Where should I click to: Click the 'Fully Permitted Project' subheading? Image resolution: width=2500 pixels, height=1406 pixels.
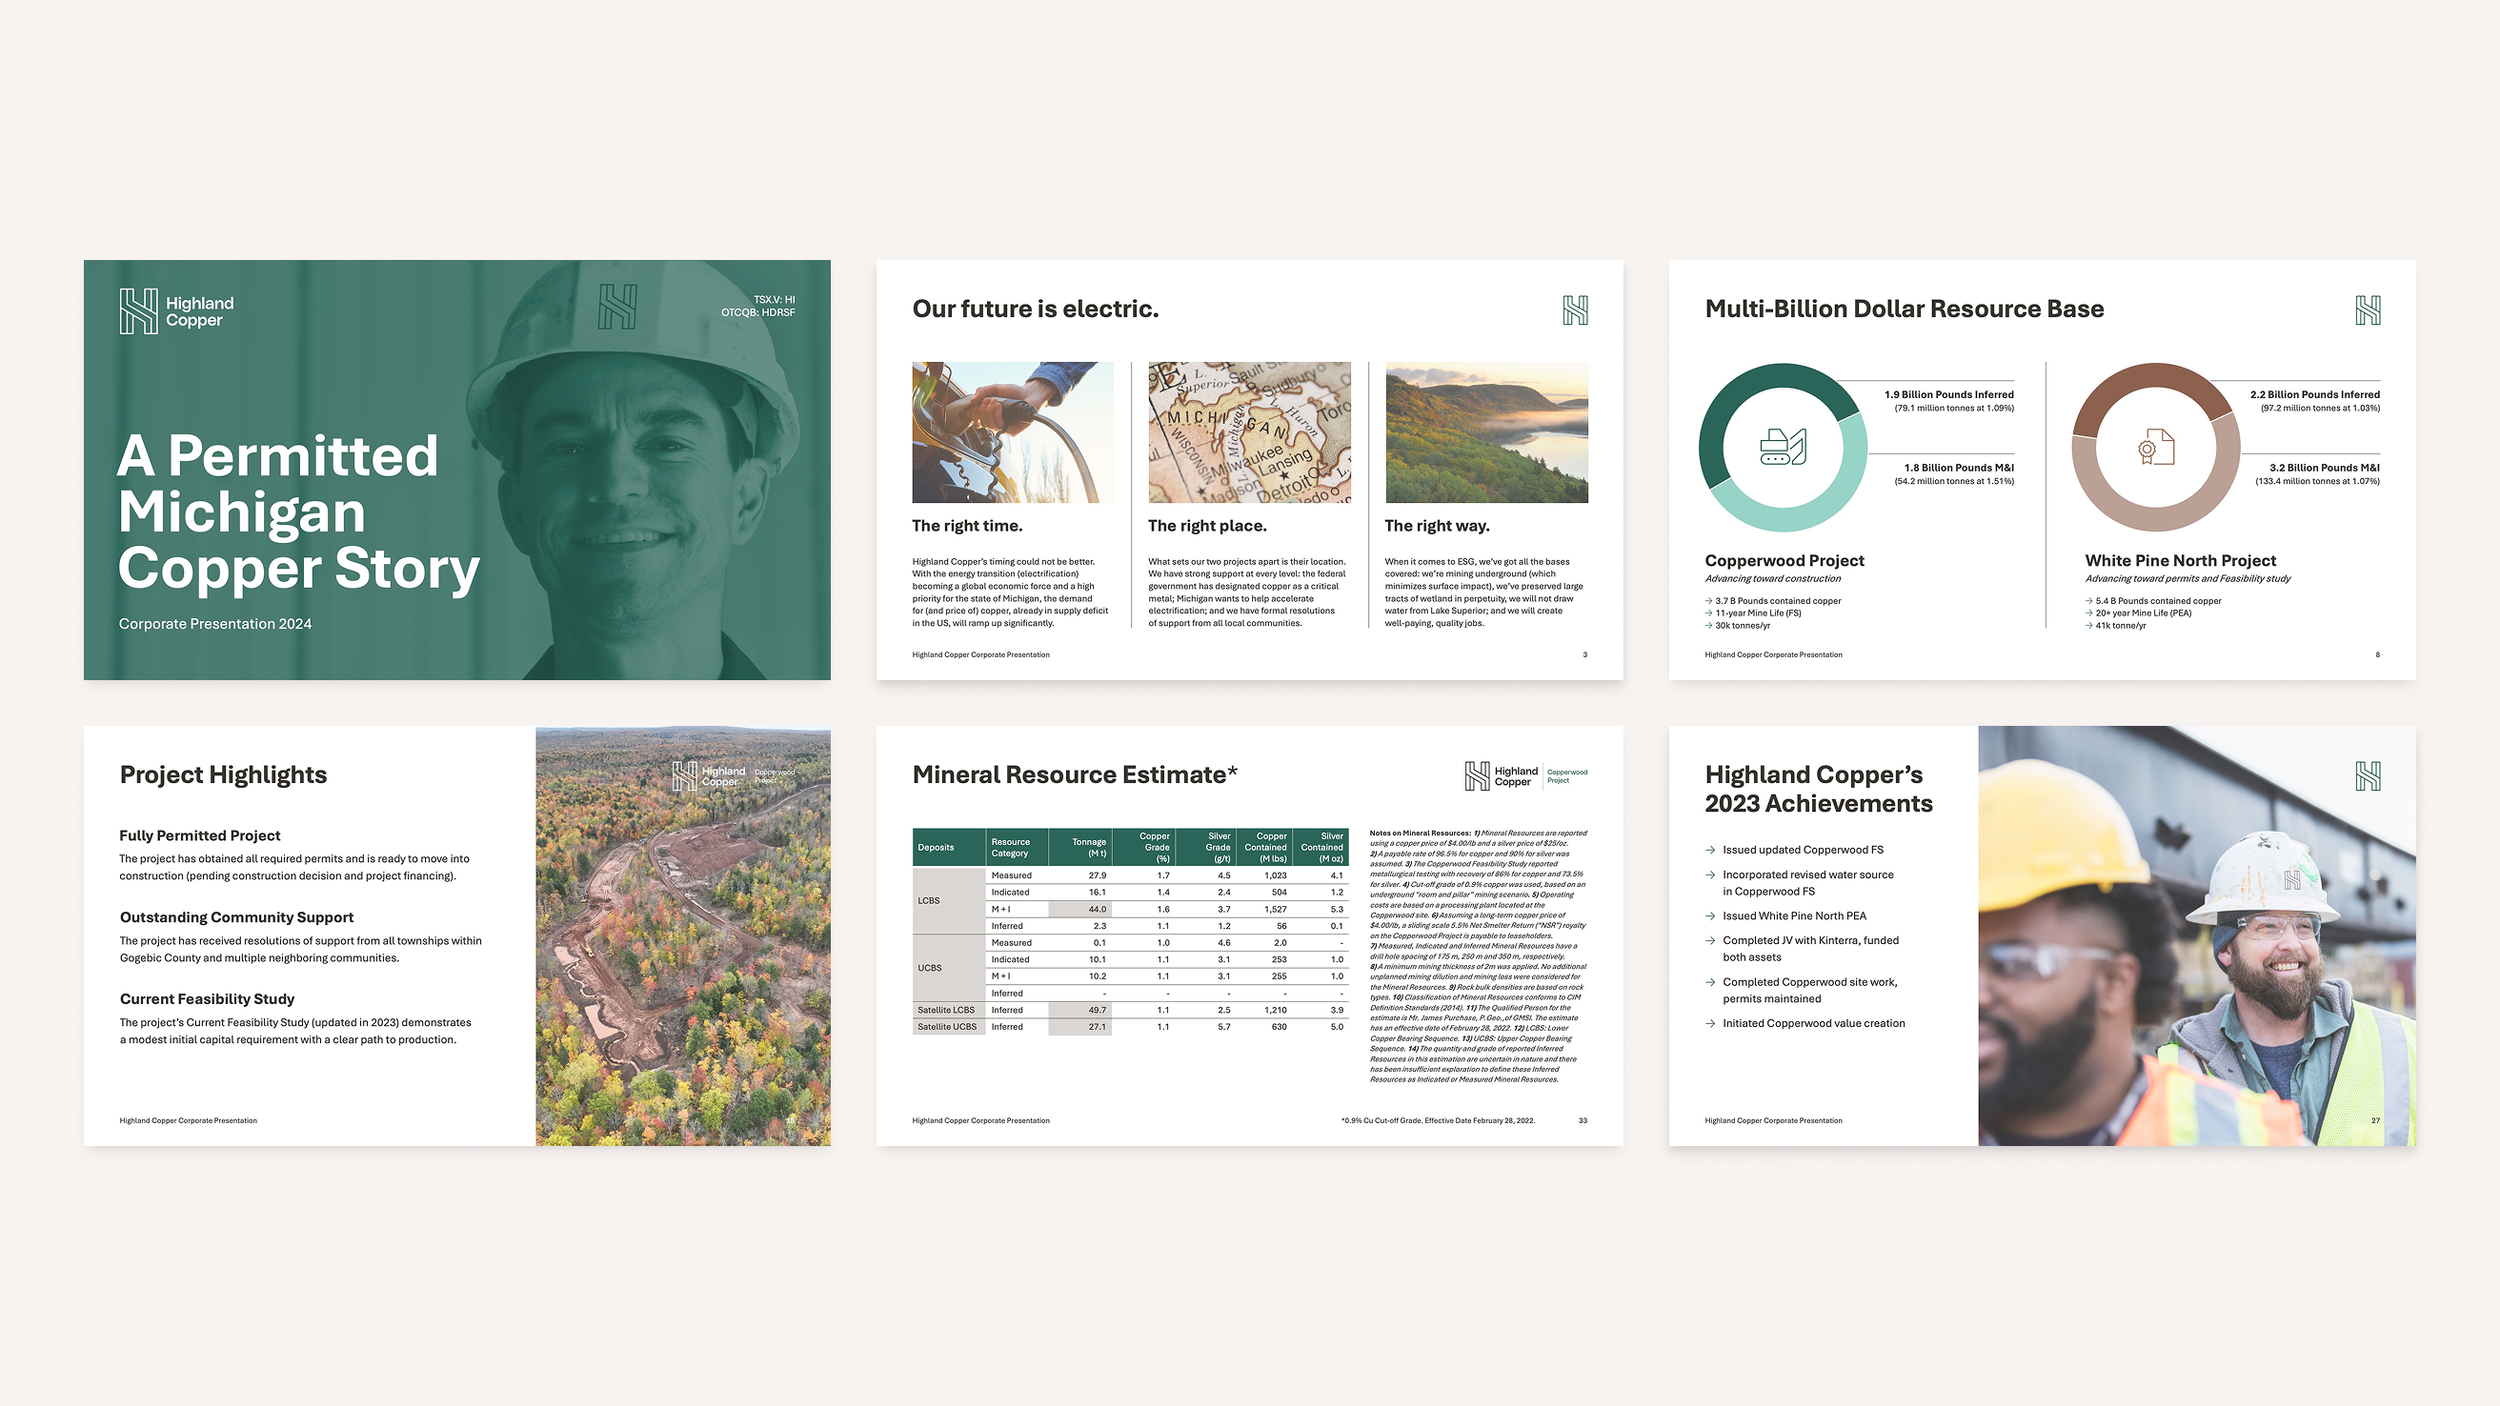[200, 836]
